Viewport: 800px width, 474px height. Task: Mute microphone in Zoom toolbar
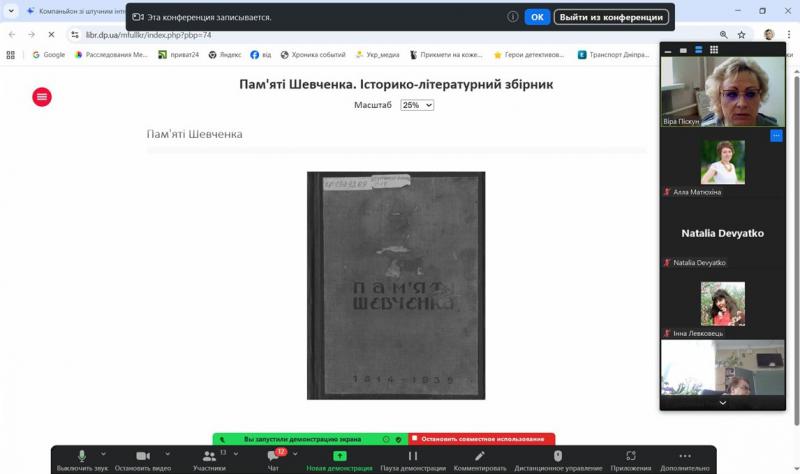(x=82, y=457)
